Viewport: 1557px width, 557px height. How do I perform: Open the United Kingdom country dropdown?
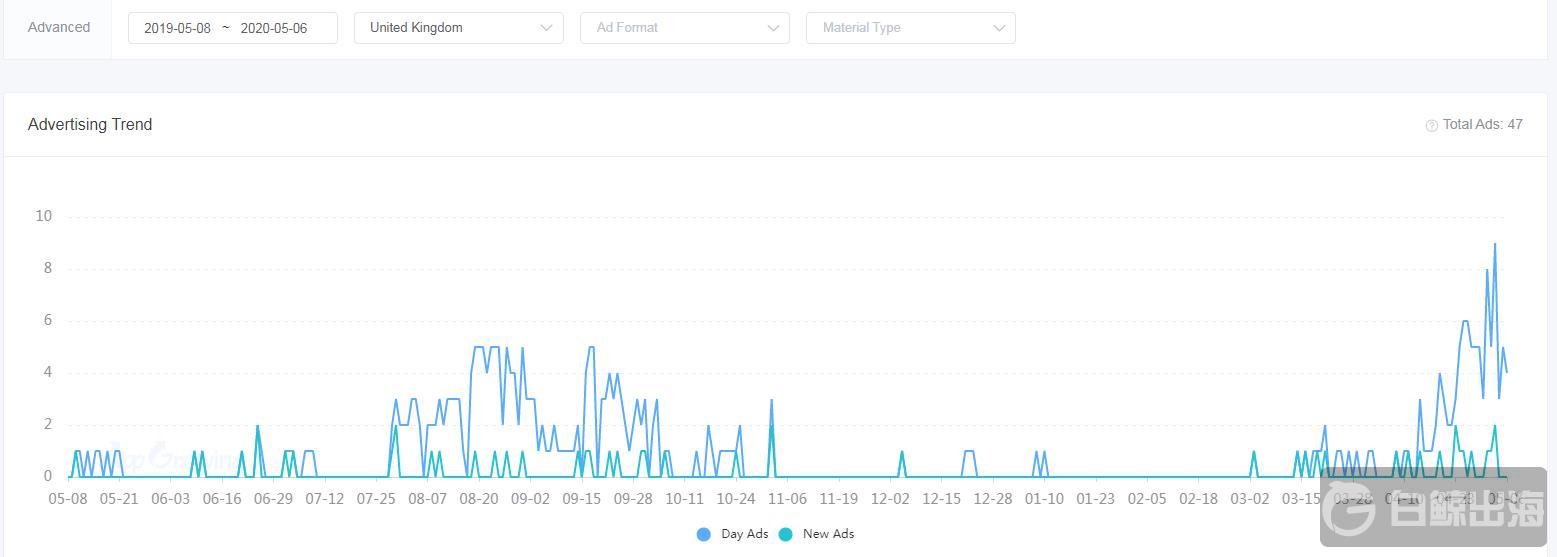[458, 28]
